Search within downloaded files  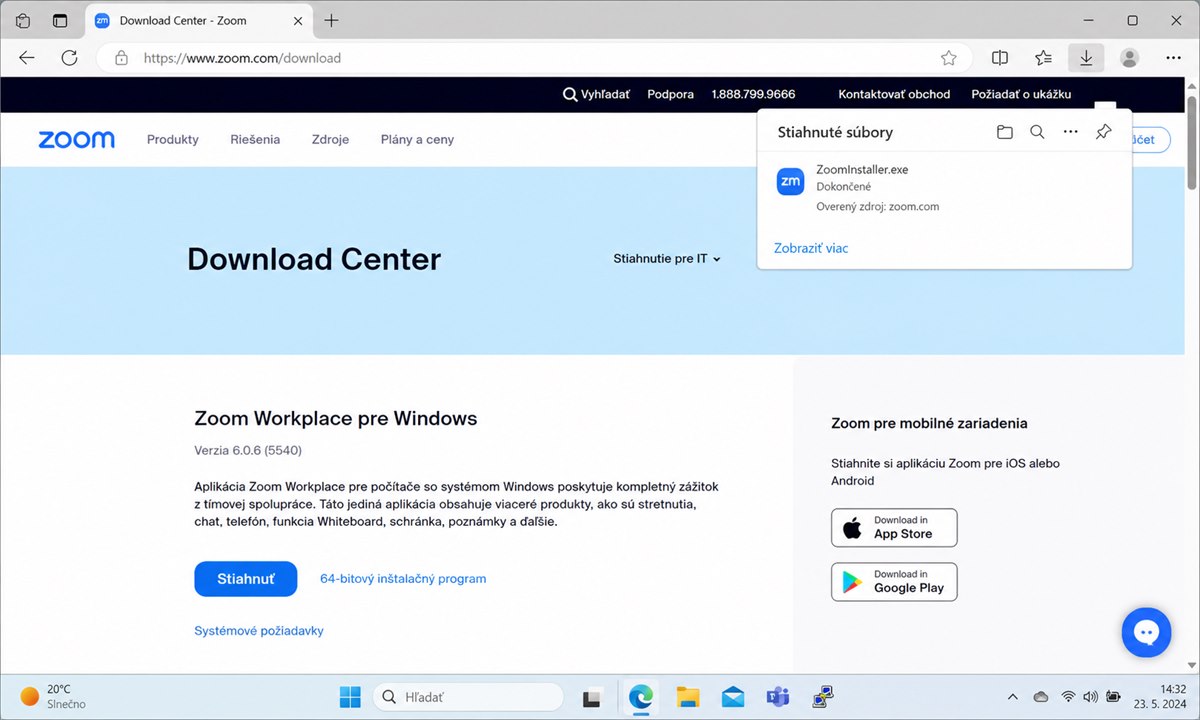1037,132
